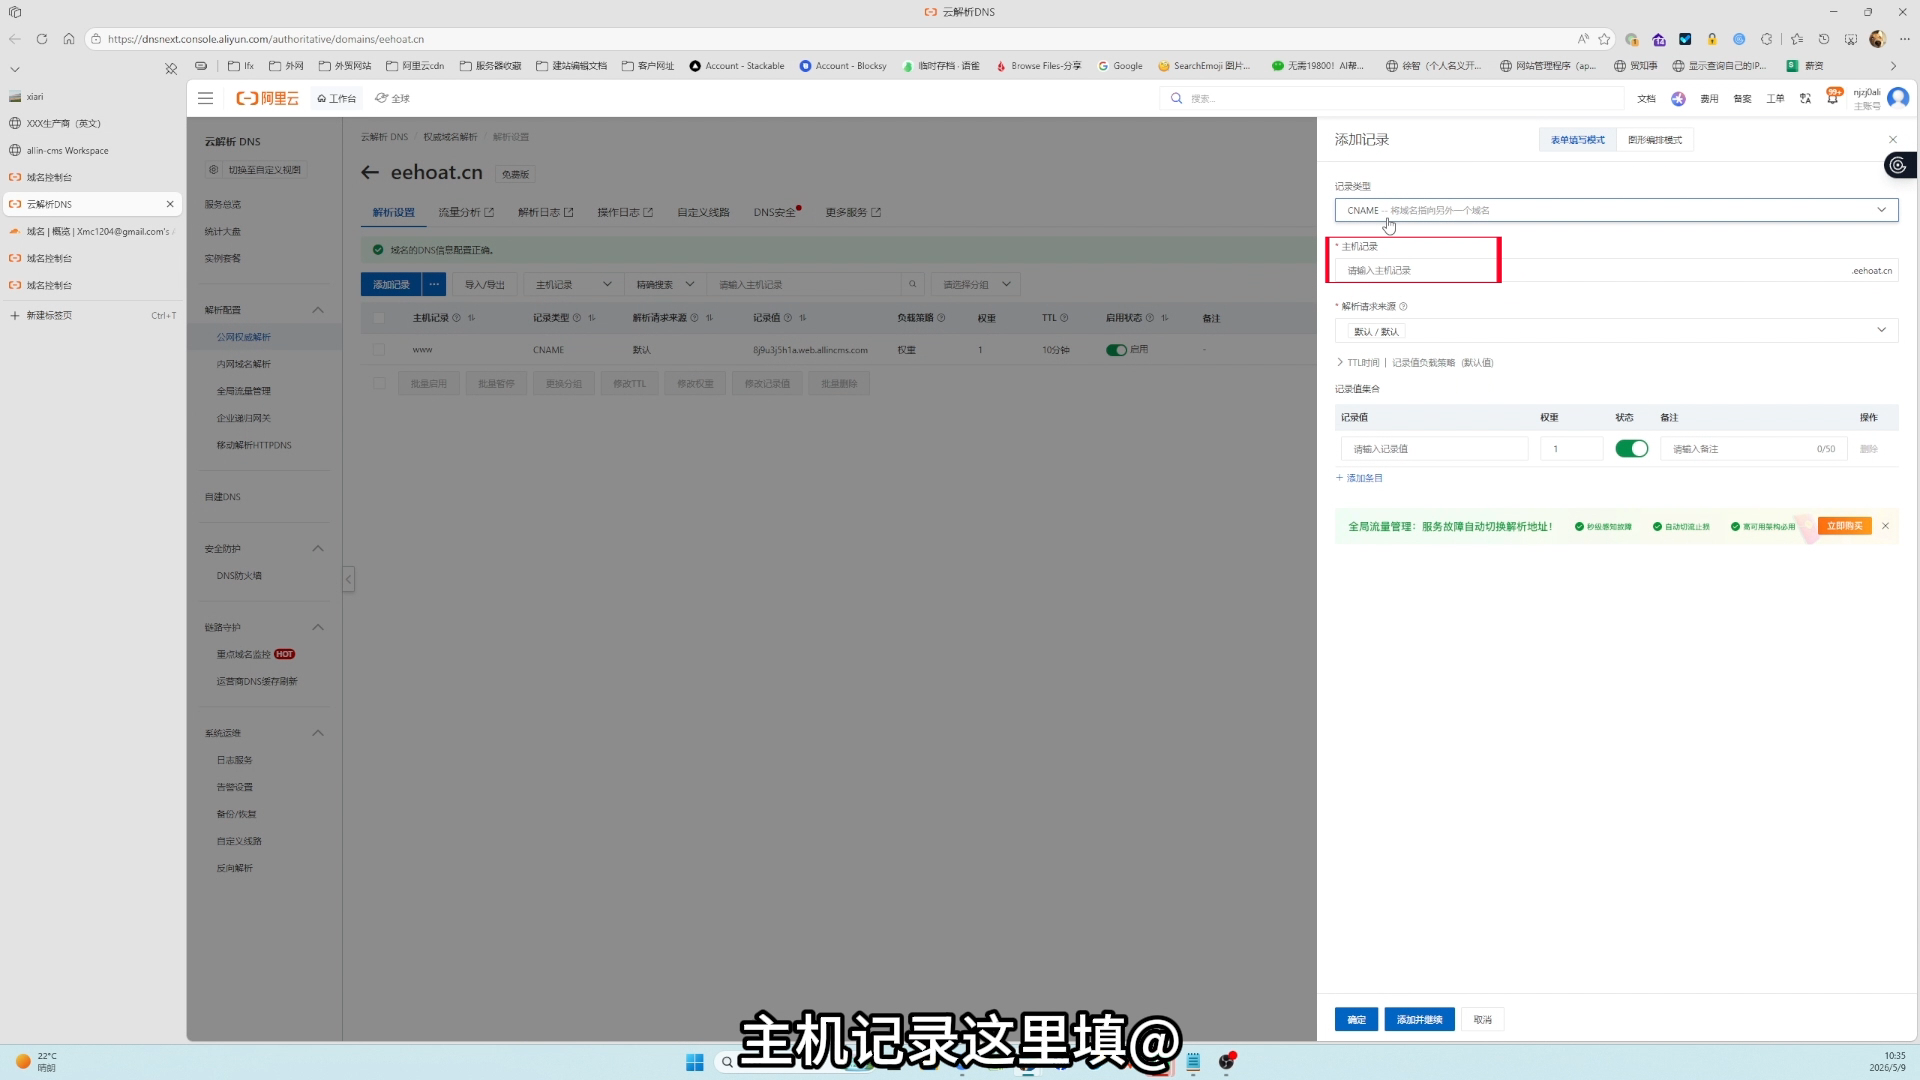Open the 请选择分组 dropdown
1920x1080 pixels.
coord(976,284)
